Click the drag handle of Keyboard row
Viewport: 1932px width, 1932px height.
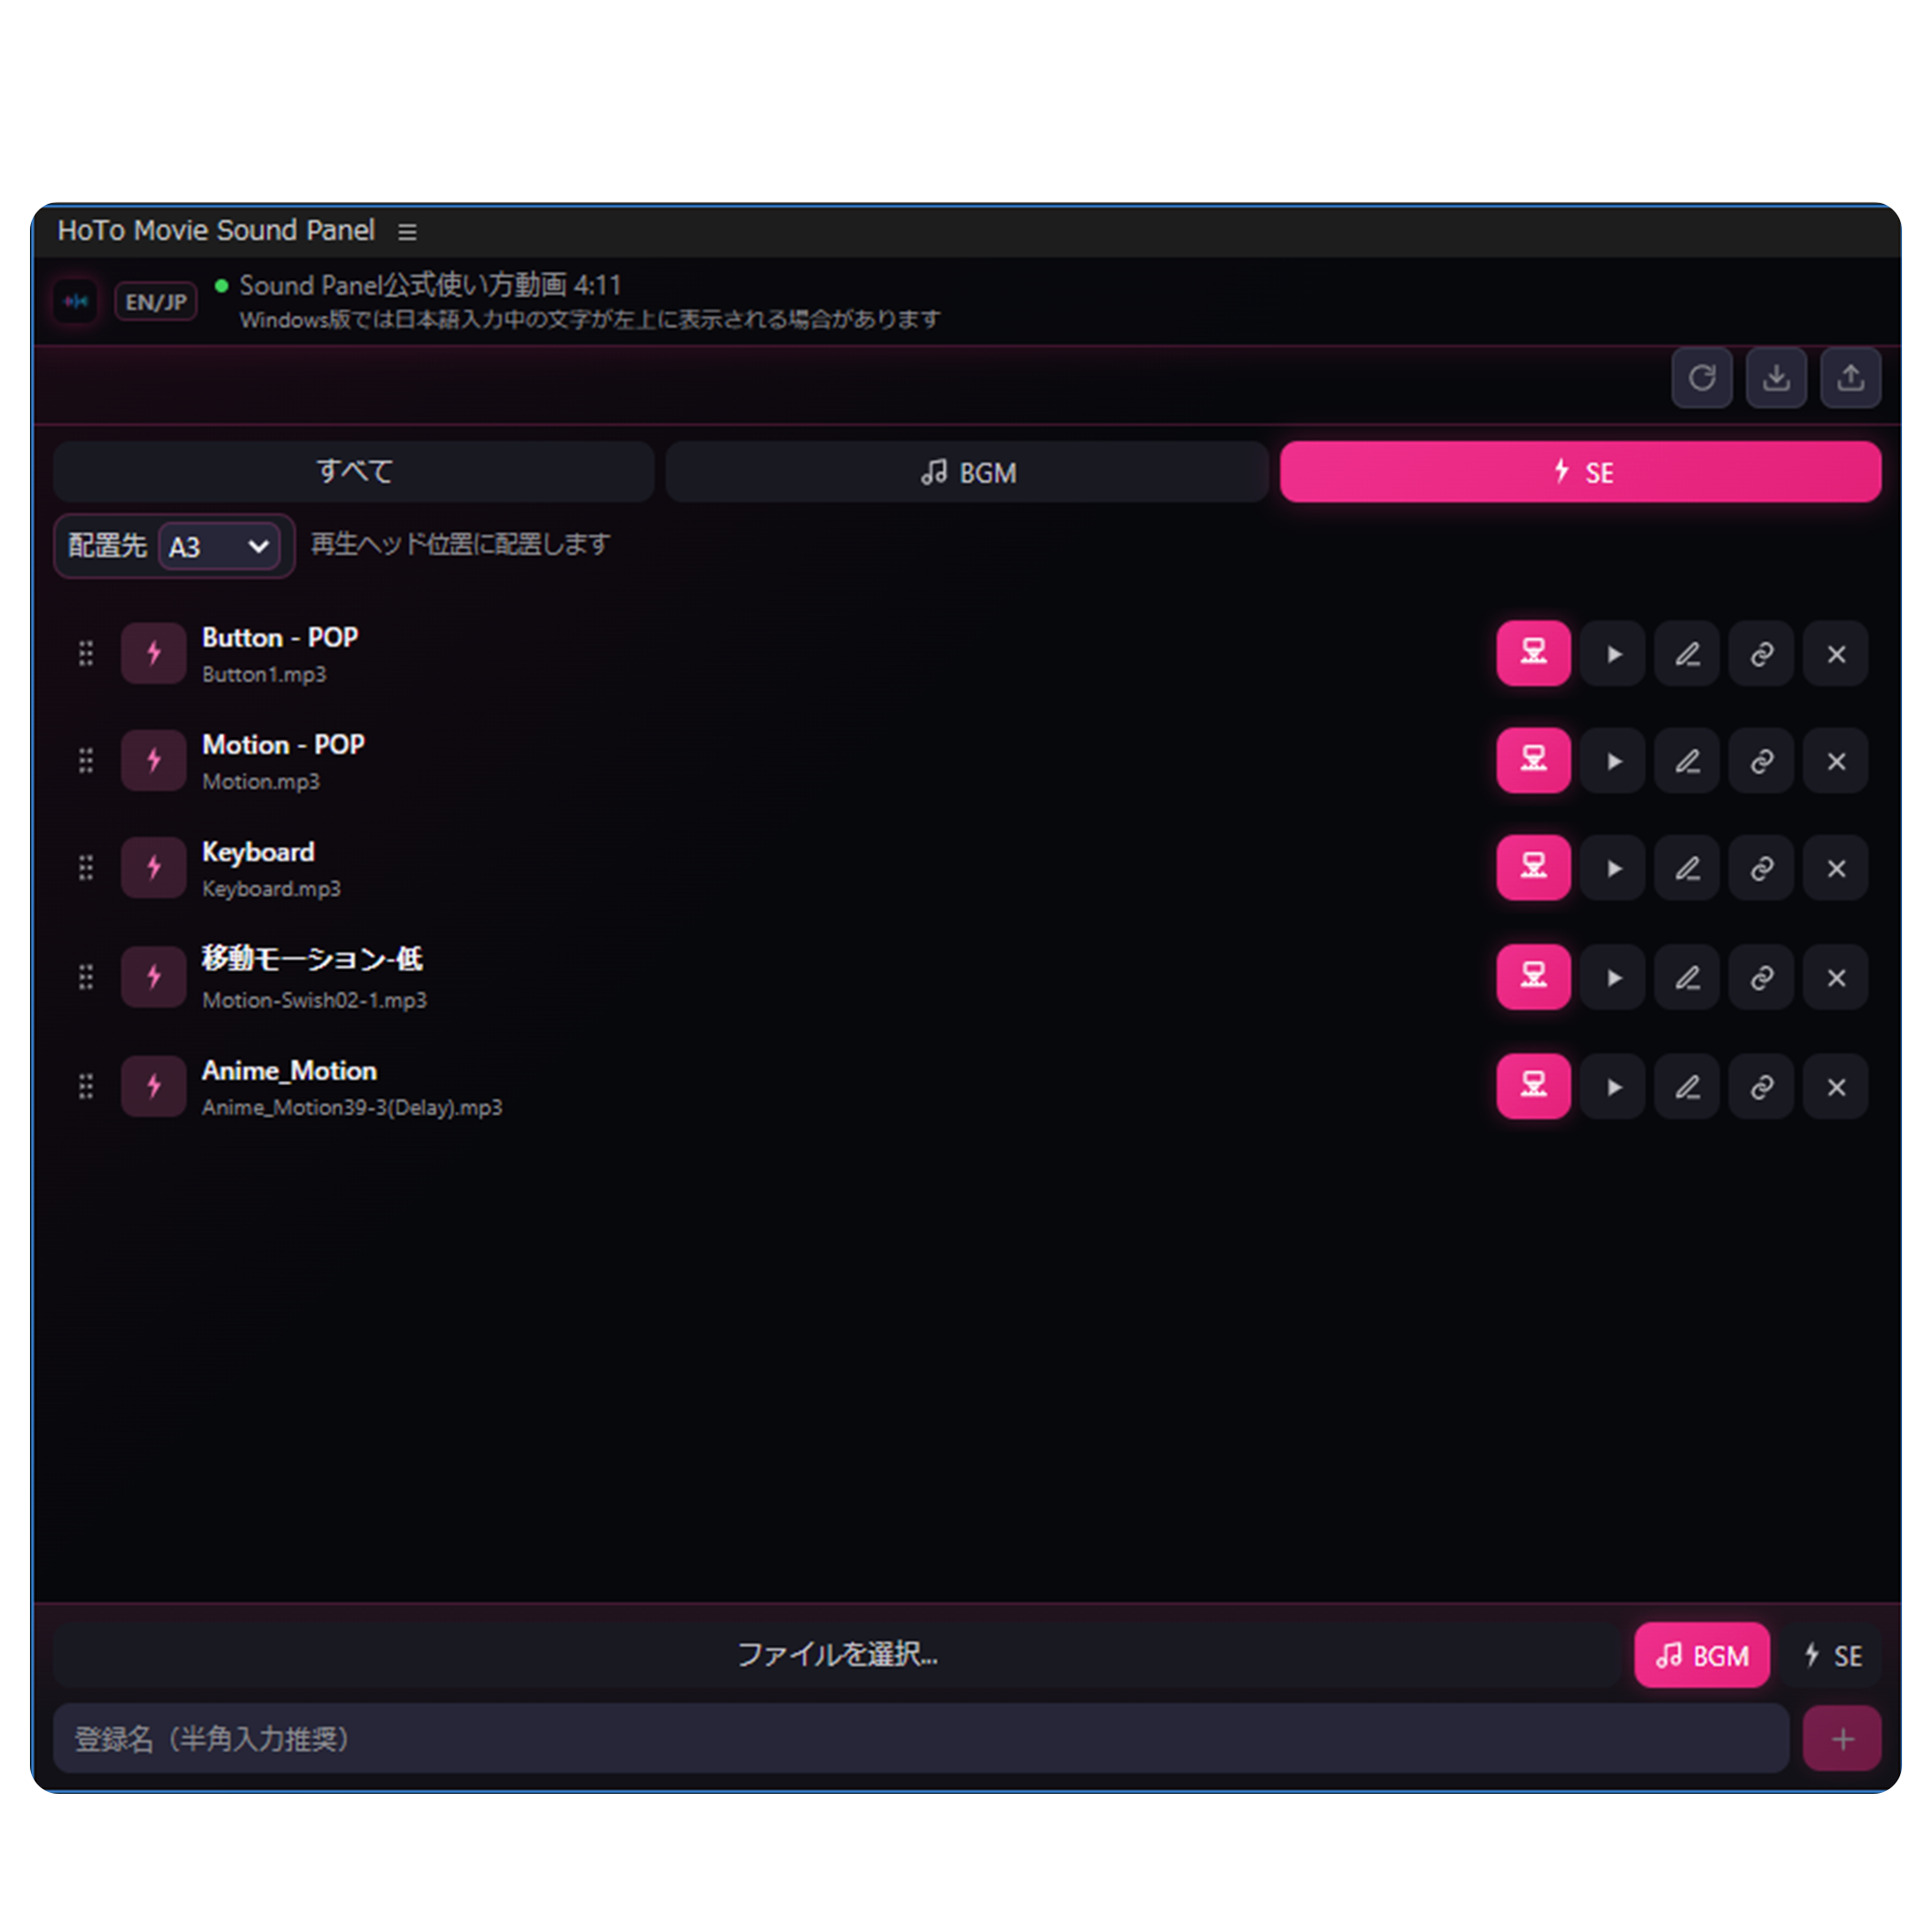click(86, 868)
